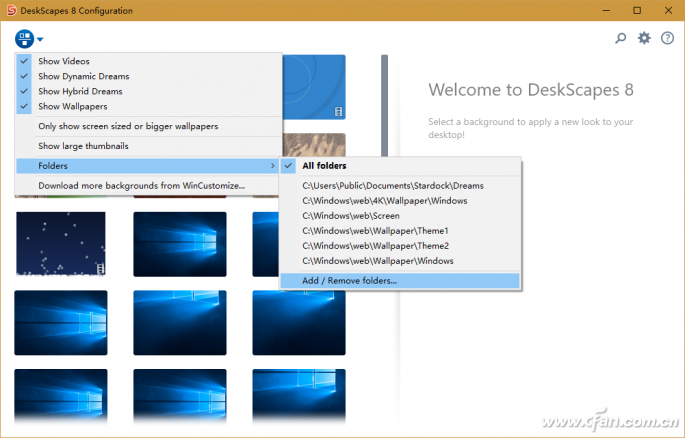Choose the Wallpaper\Theme2 folder path

(x=400, y=246)
